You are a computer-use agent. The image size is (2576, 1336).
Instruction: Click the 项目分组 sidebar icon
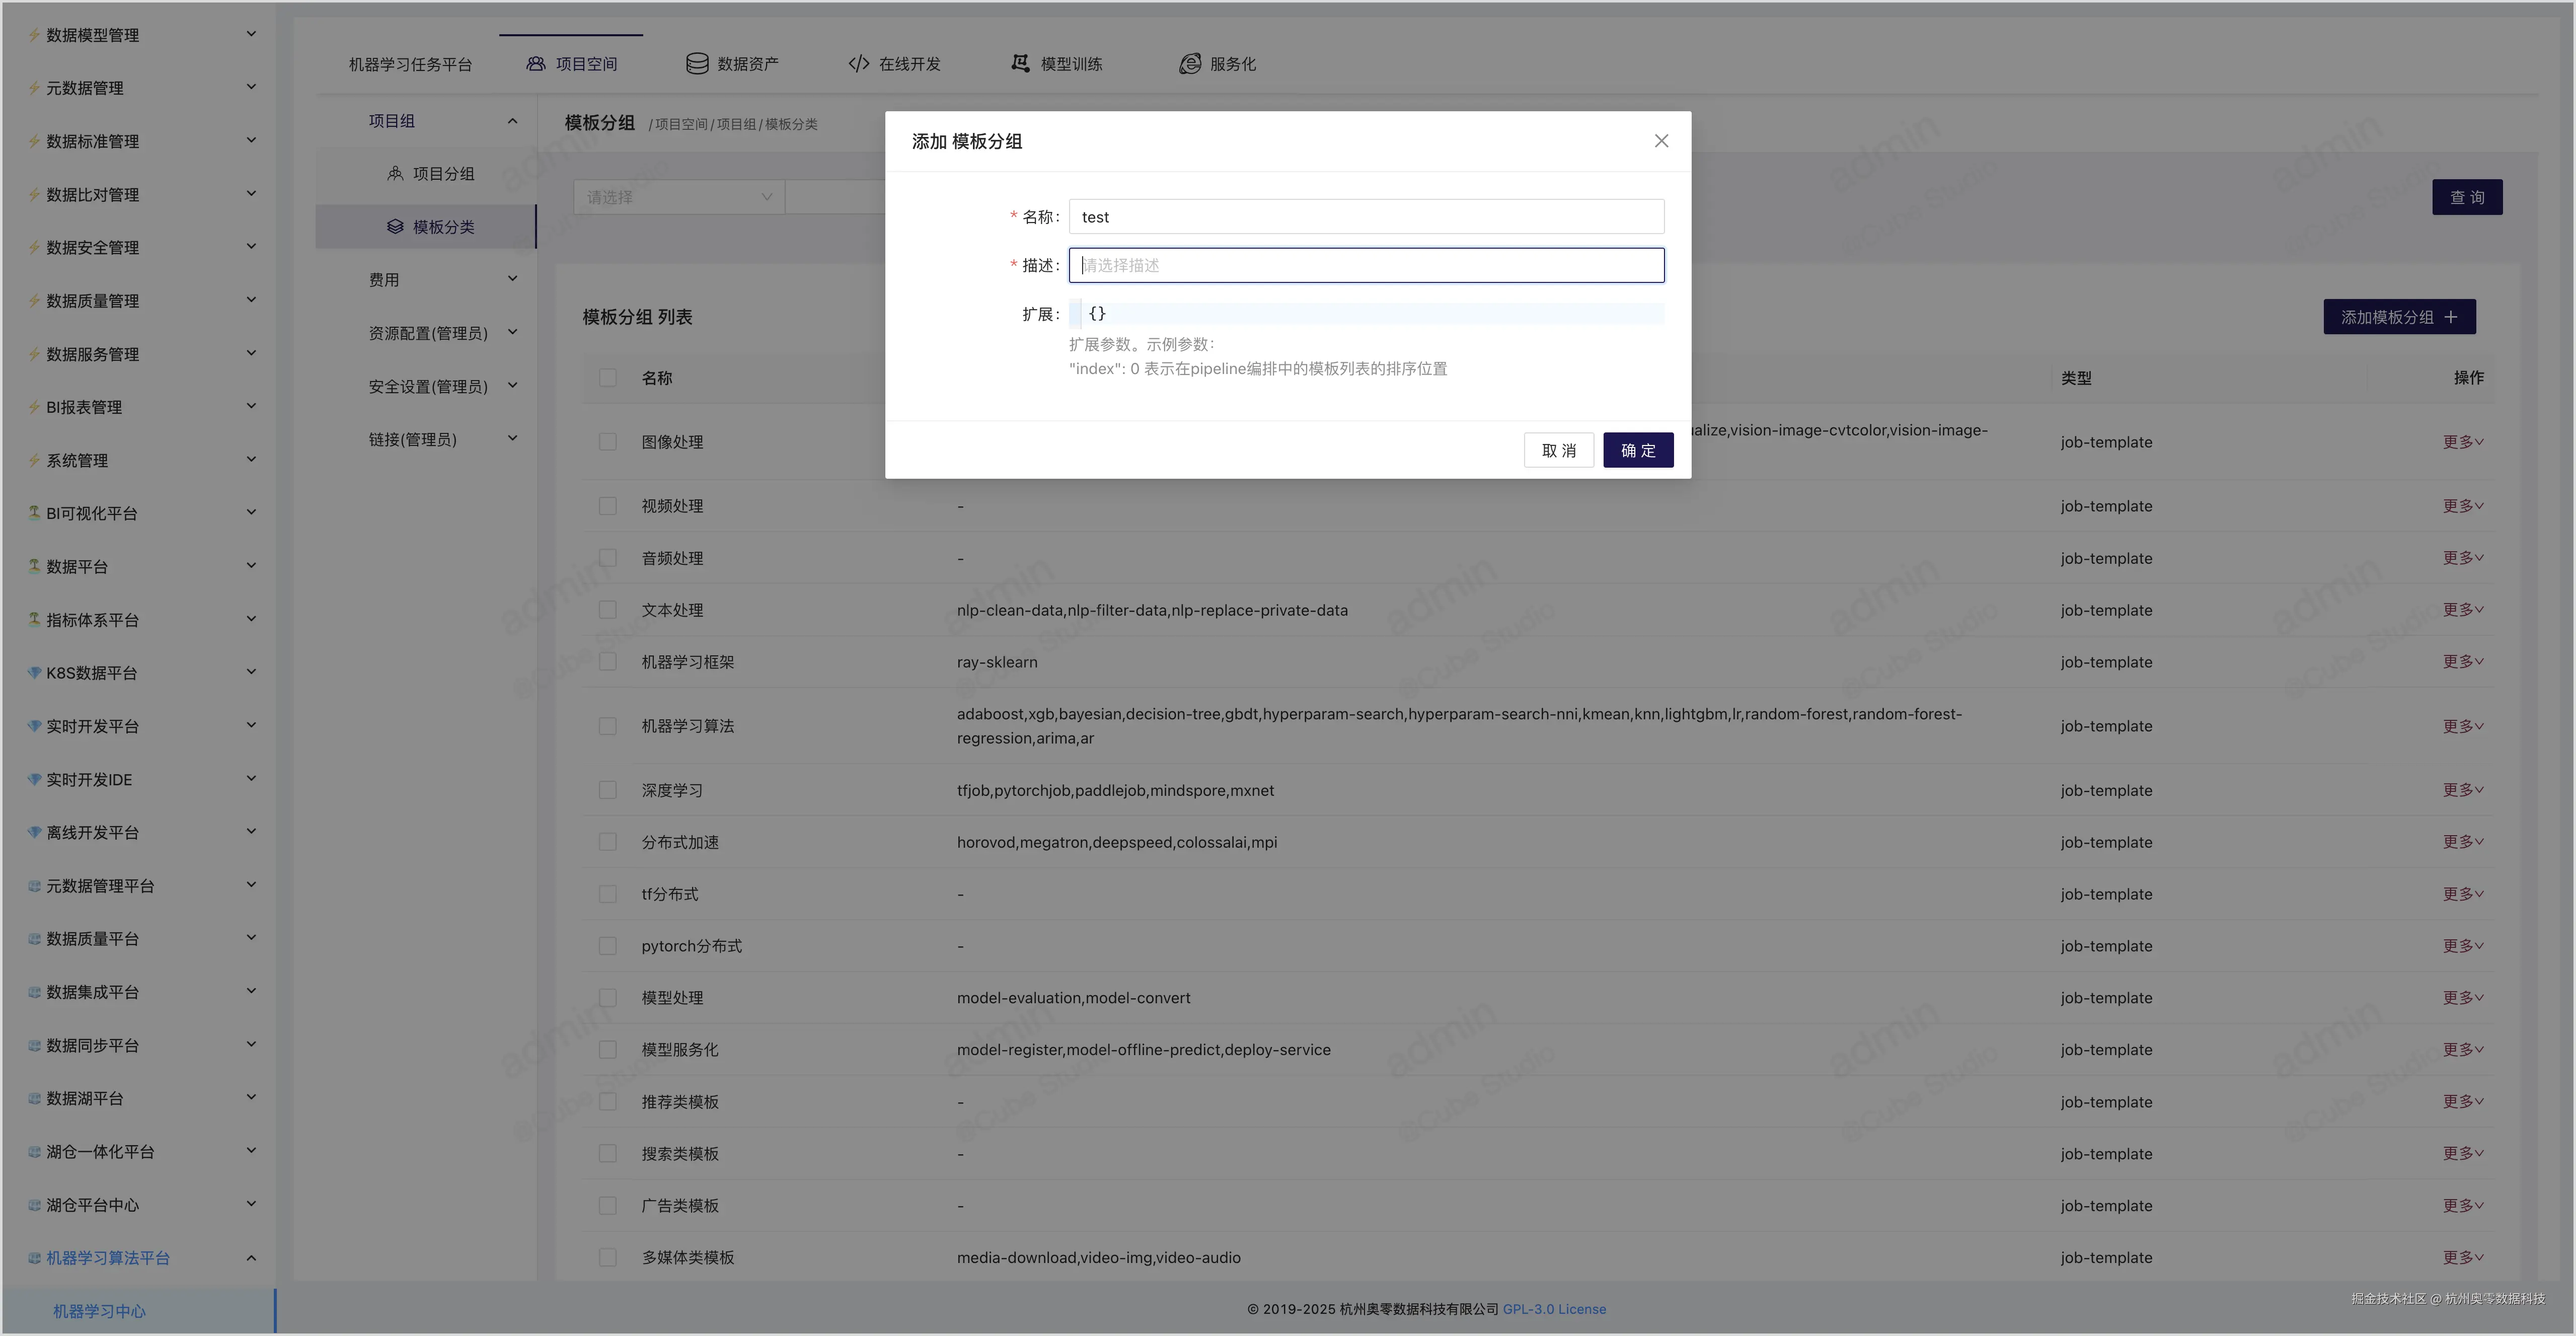coord(395,174)
